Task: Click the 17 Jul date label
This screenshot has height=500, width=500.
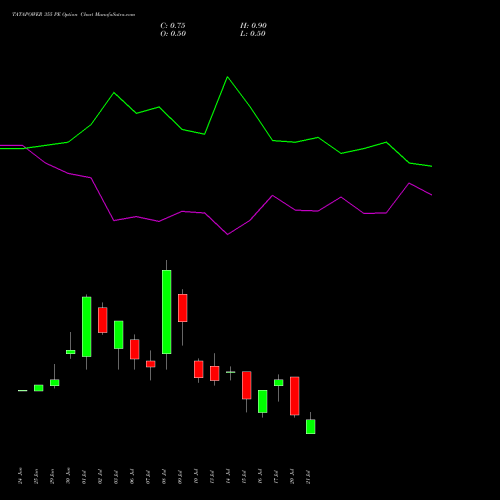Action: point(277,477)
